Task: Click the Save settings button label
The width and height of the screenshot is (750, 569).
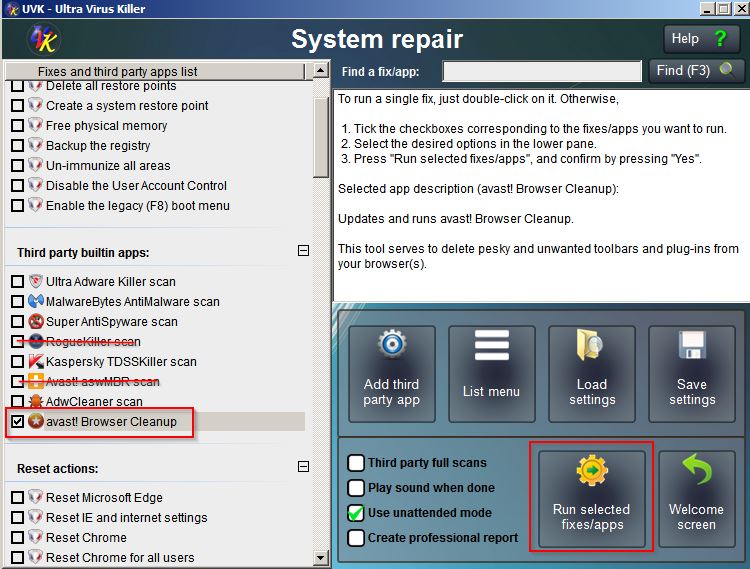Action: [x=692, y=392]
